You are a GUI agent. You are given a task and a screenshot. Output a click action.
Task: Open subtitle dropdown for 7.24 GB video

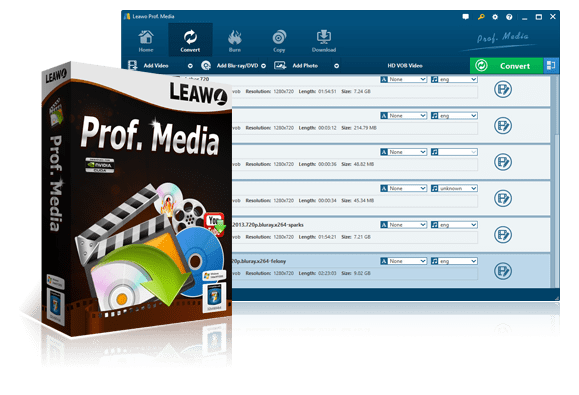[x=404, y=79]
